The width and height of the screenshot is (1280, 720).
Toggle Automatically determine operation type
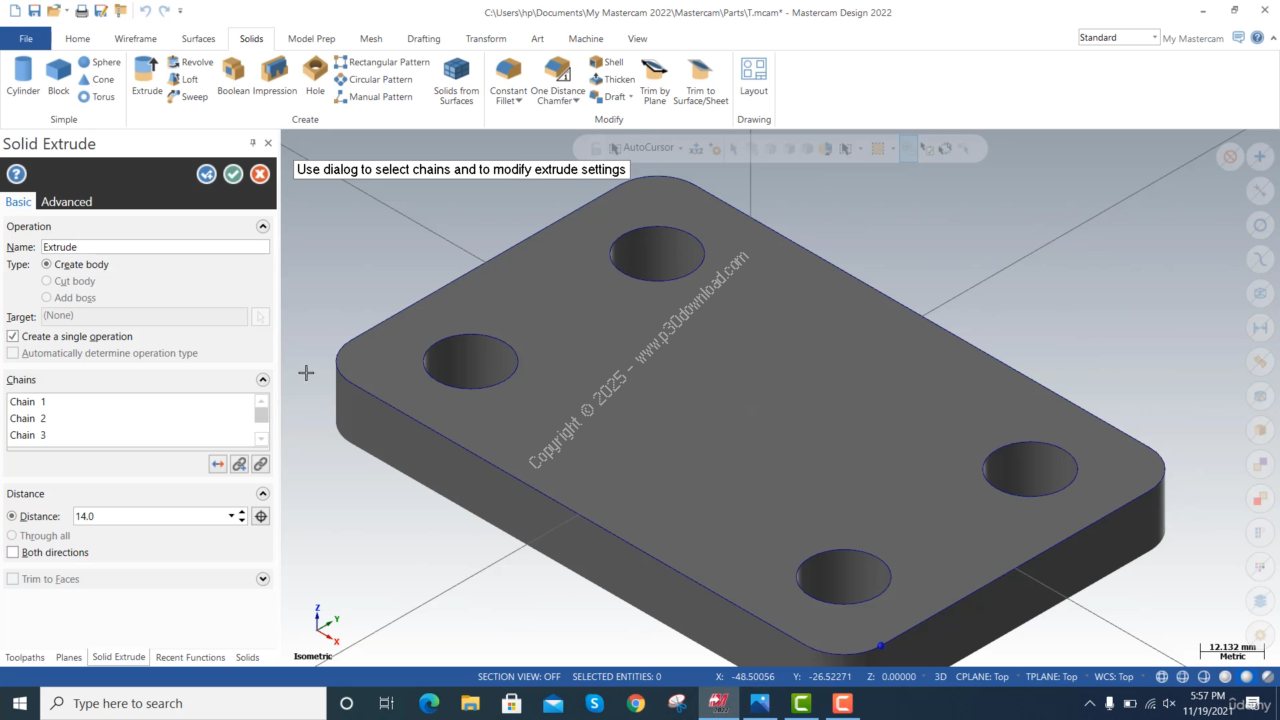point(13,353)
